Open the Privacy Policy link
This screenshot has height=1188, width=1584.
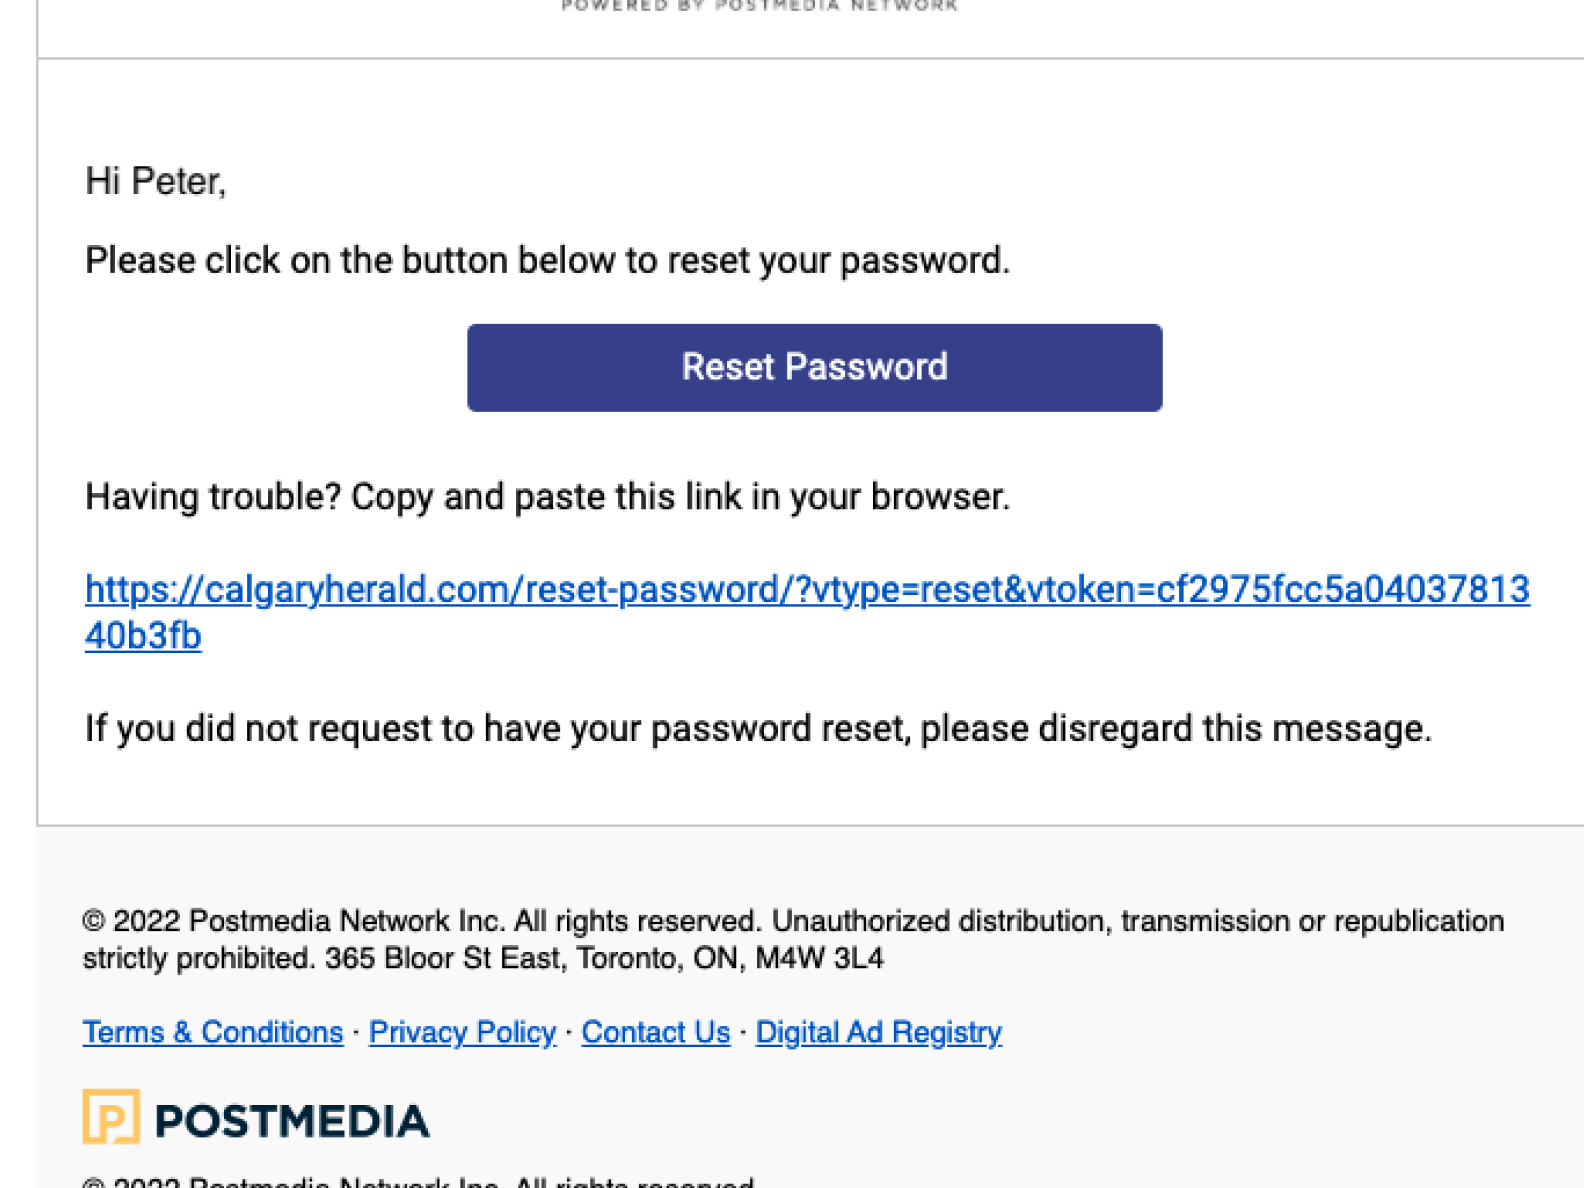462,1032
